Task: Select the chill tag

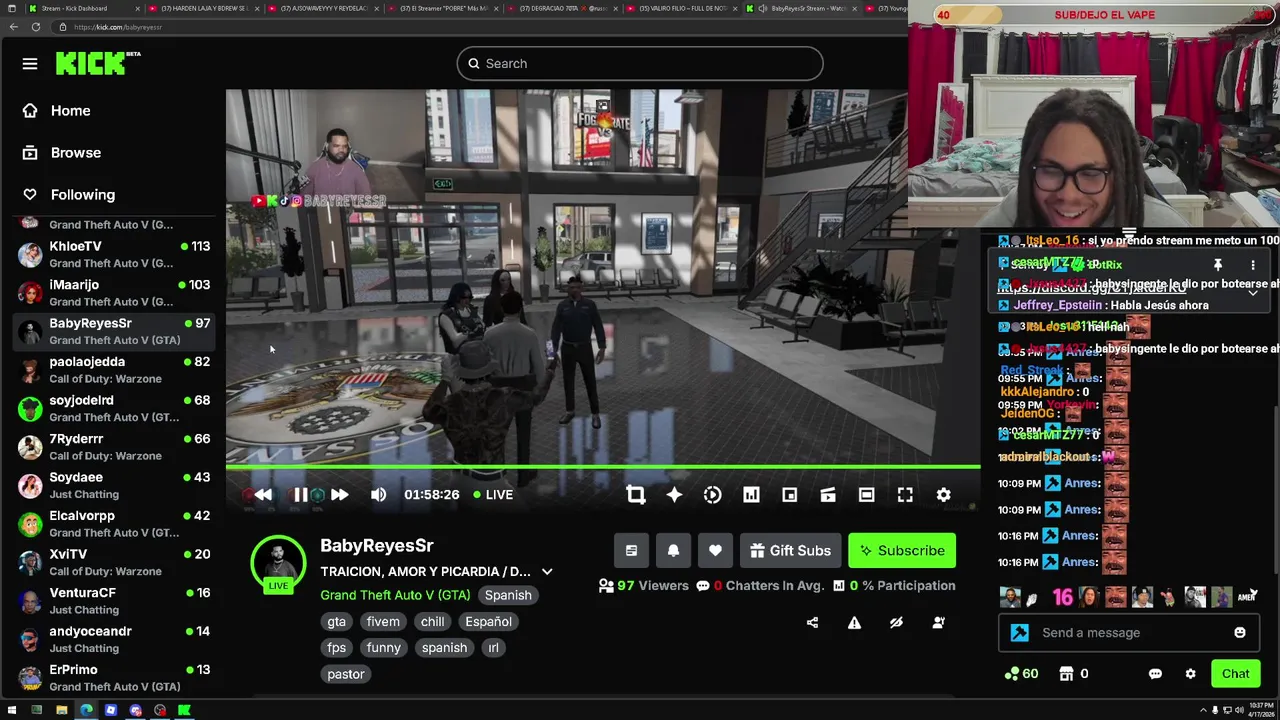Action: (432, 622)
